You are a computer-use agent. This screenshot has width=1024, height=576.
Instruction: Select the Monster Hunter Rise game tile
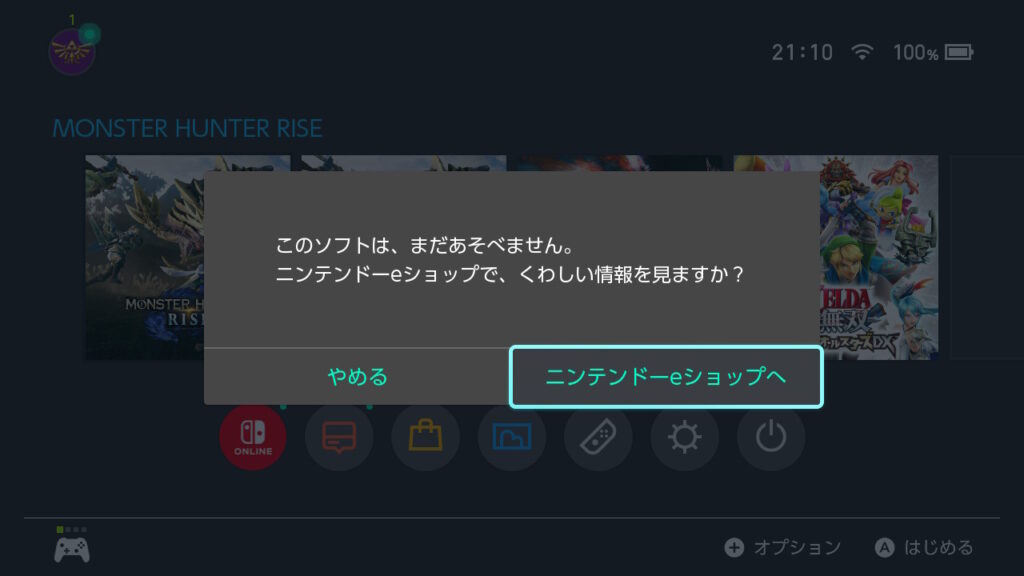tap(144, 257)
